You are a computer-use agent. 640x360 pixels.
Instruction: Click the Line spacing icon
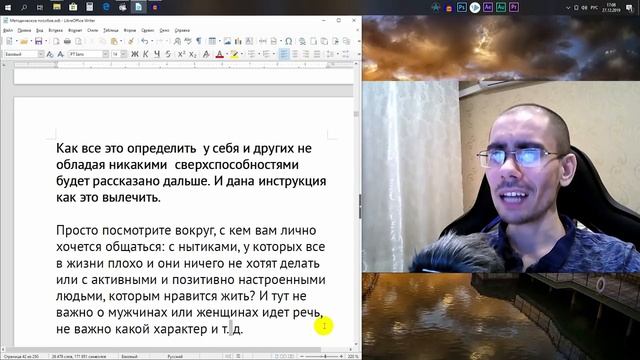(x=330, y=54)
